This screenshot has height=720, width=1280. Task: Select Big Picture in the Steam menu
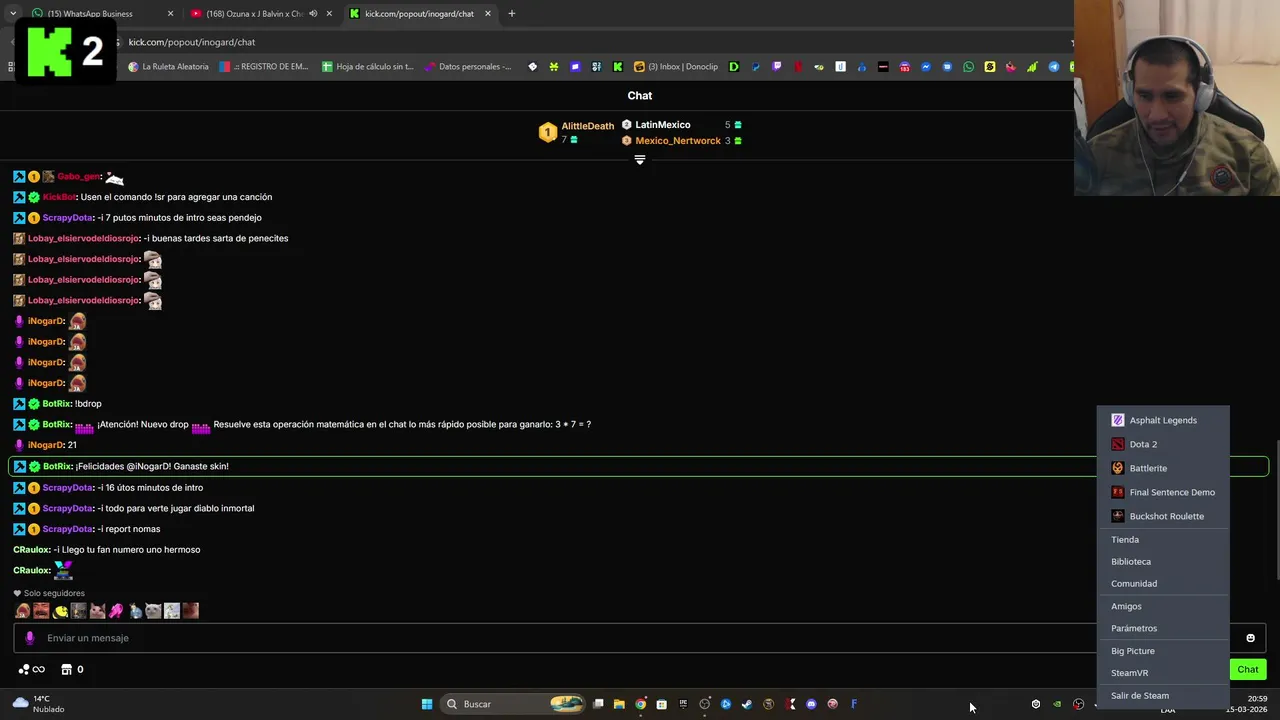[1162, 651]
